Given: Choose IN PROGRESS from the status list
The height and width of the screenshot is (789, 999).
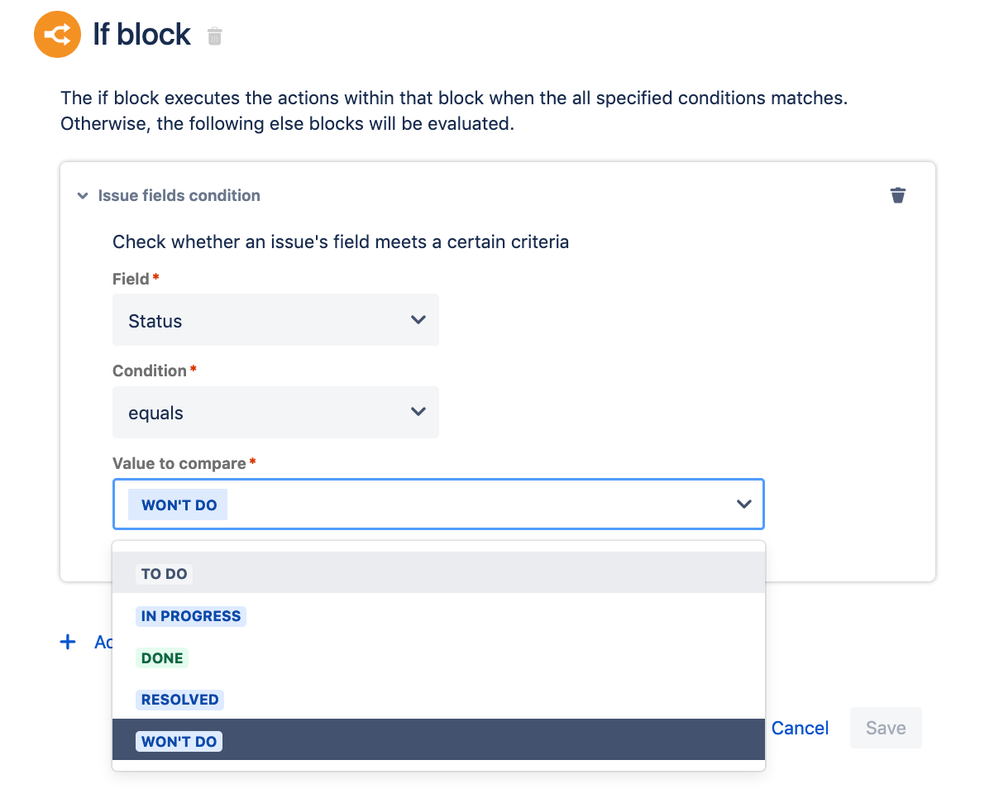Looking at the screenshot, I should [x=190, y=616].
